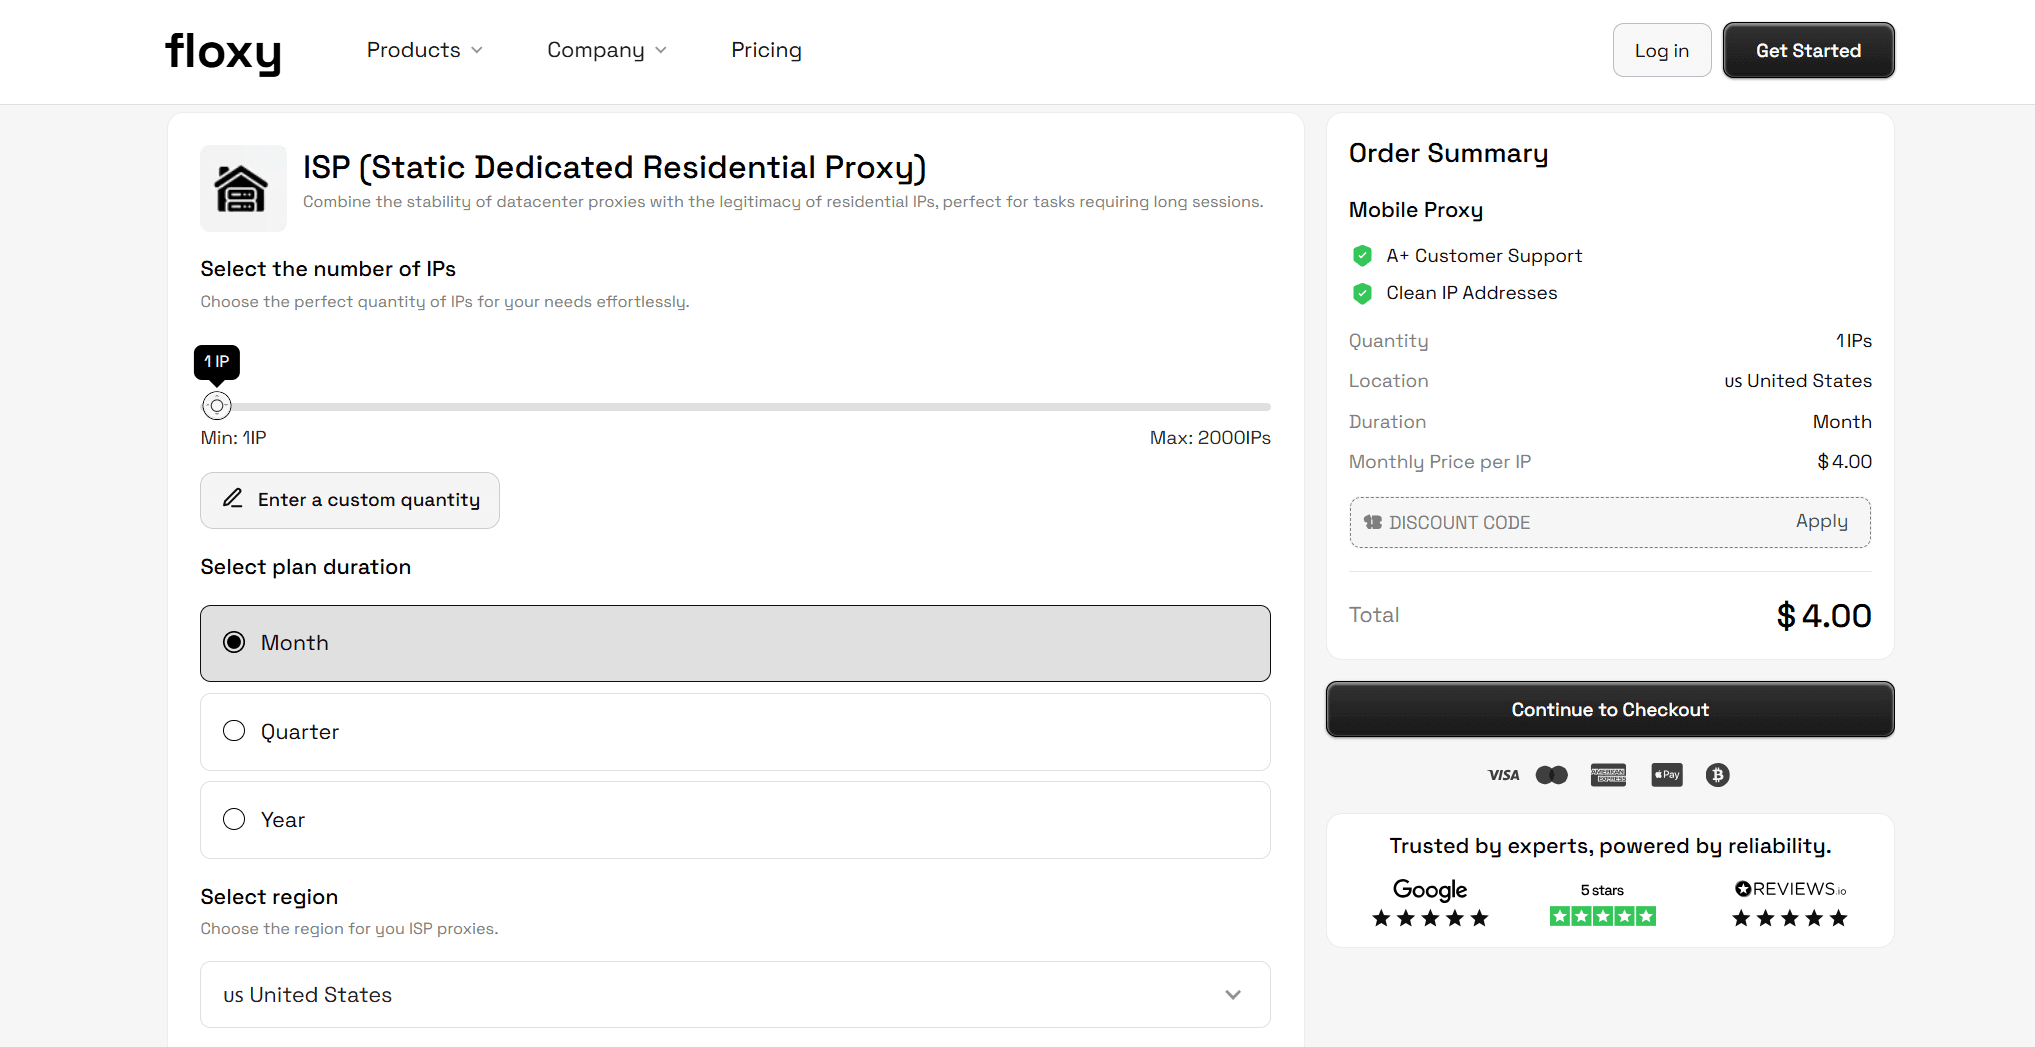Screen dimensions: 2035x1047
Task: Expand the Company menu
Action: click(607, 50)
